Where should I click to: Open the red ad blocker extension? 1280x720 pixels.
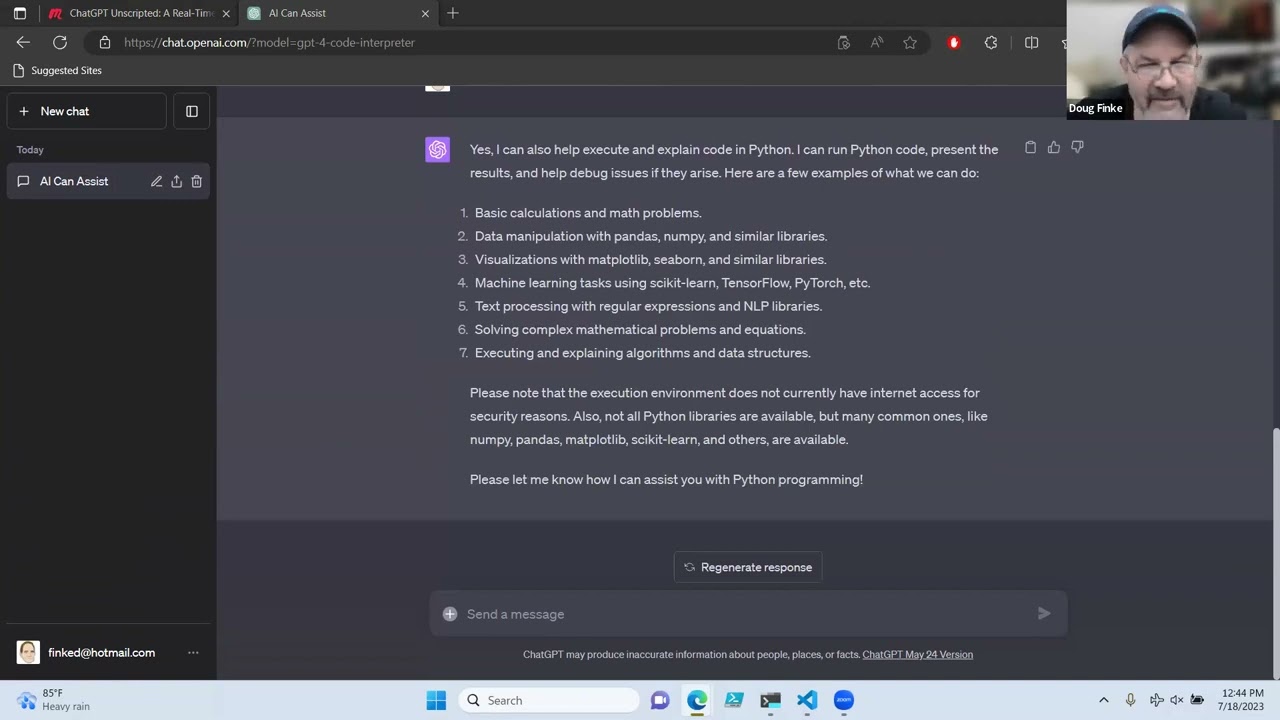954,43
